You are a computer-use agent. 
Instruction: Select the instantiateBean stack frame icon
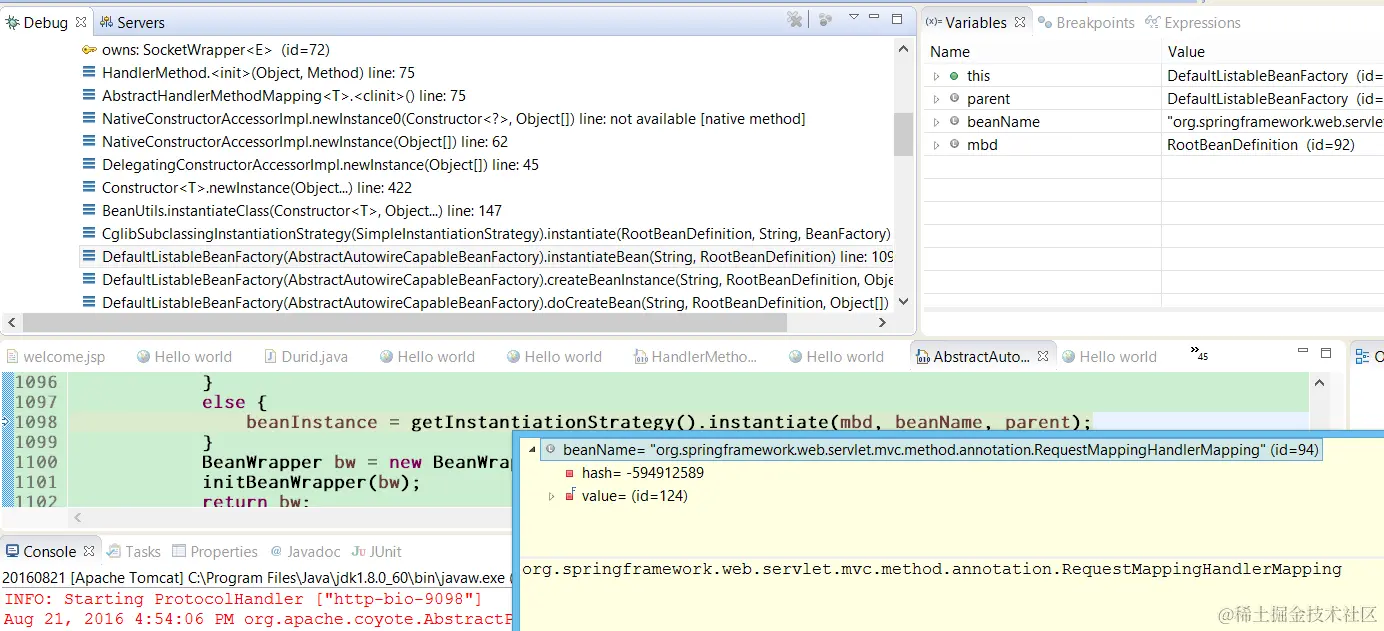[90, 257]
